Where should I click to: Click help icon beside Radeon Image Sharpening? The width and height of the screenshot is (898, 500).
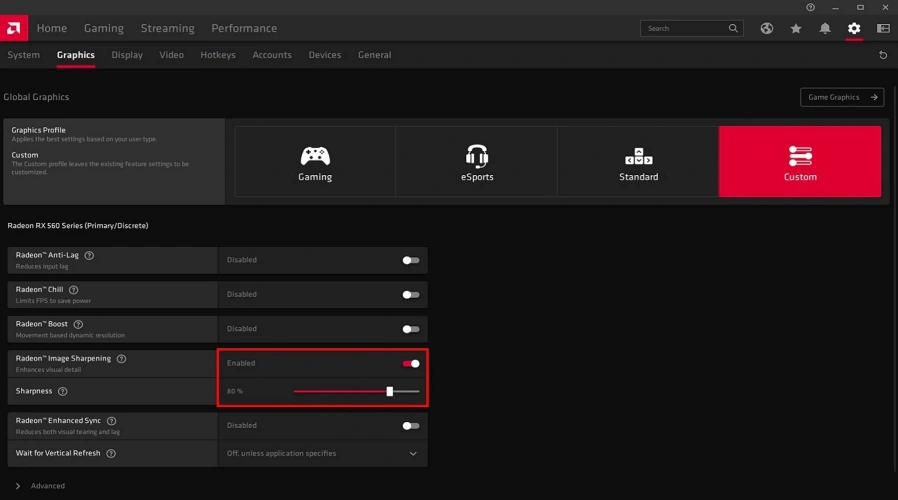tap(121, 358)
